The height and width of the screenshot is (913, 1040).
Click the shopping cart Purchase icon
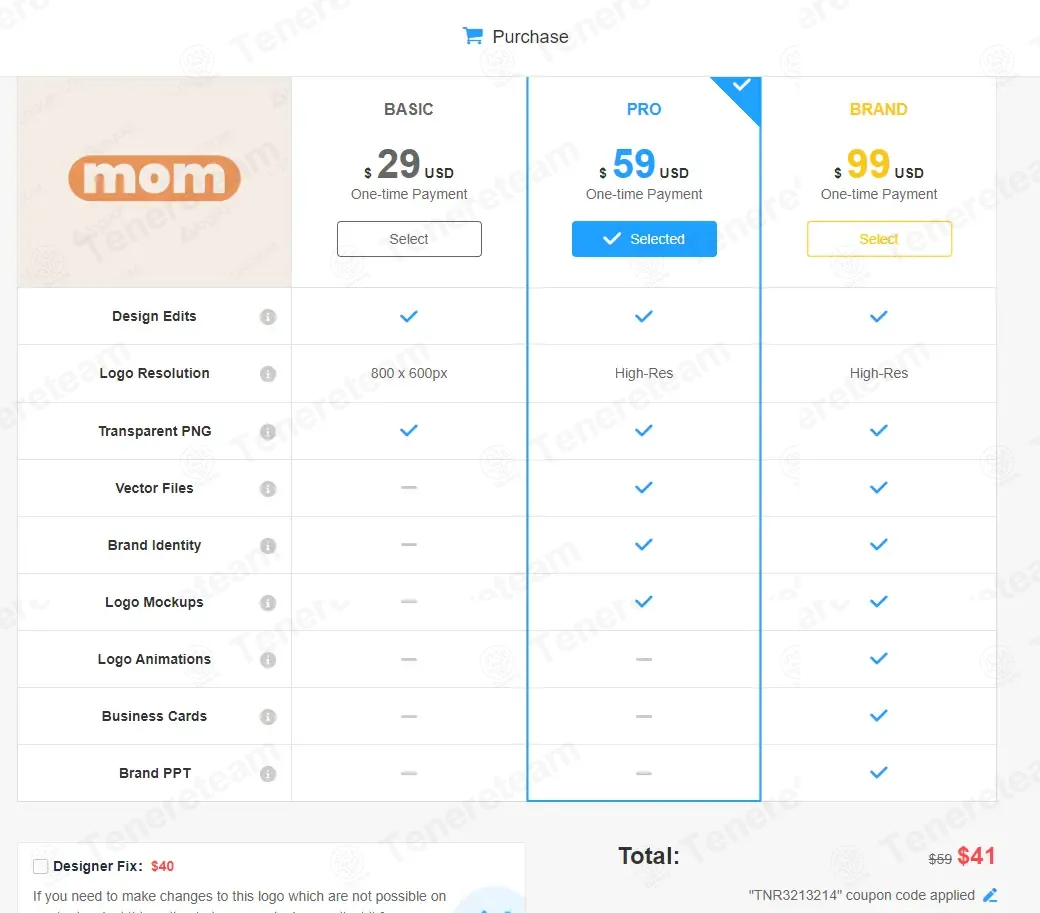point(472,36)
